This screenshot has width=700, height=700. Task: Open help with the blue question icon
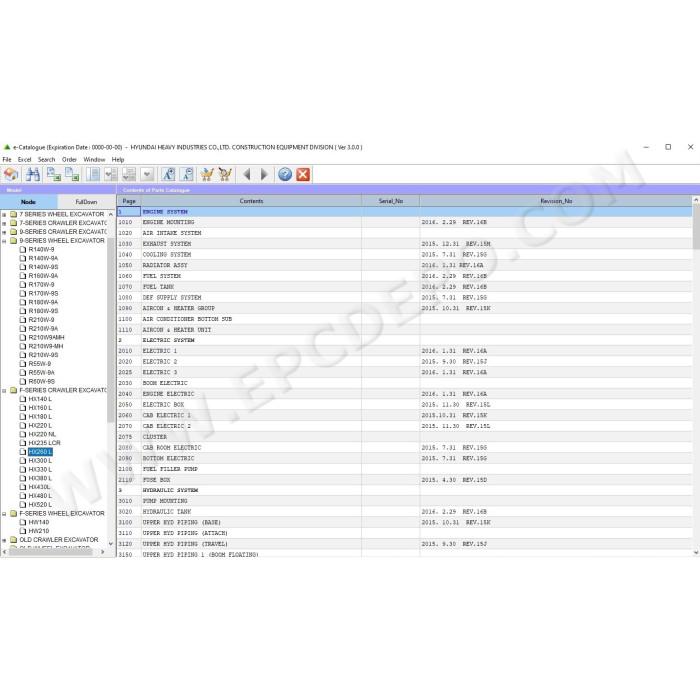coord(285,174)
